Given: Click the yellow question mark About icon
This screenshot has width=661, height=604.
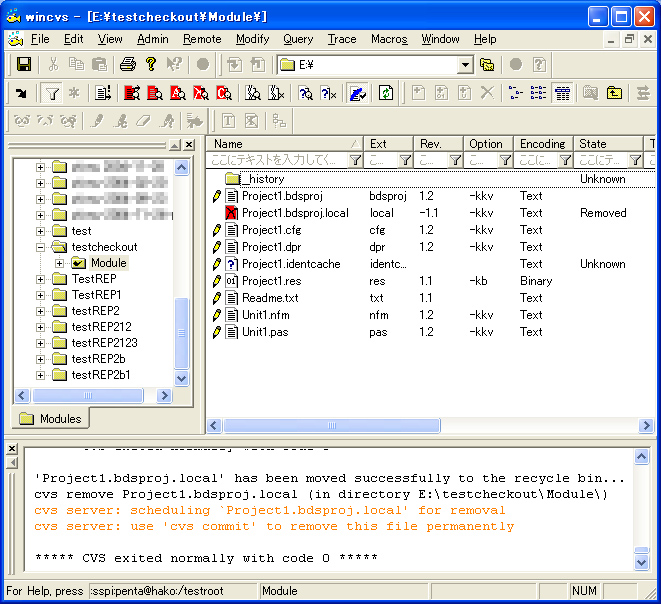Looking at the screenshot, I should [x=151, y=64].
